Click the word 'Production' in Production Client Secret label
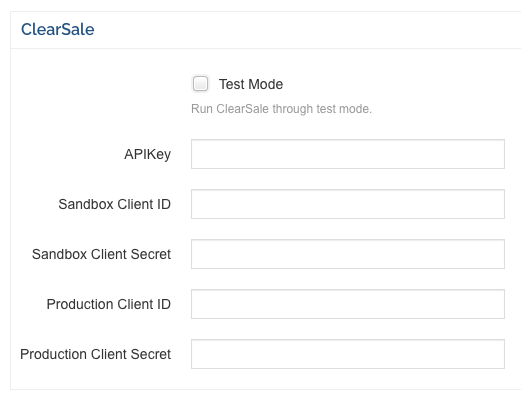The height and width of the screenshot is (401, 521). [54, 354]
